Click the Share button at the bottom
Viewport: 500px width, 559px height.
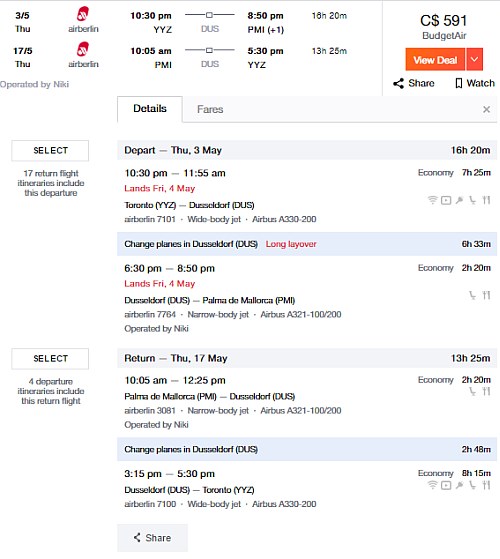click(152, 538)
